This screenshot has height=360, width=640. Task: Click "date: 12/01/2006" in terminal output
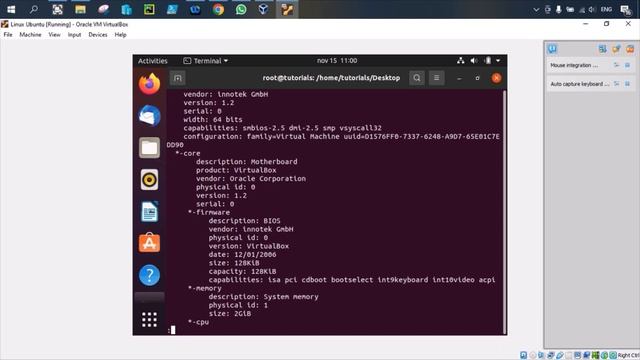tap(242, 255)
